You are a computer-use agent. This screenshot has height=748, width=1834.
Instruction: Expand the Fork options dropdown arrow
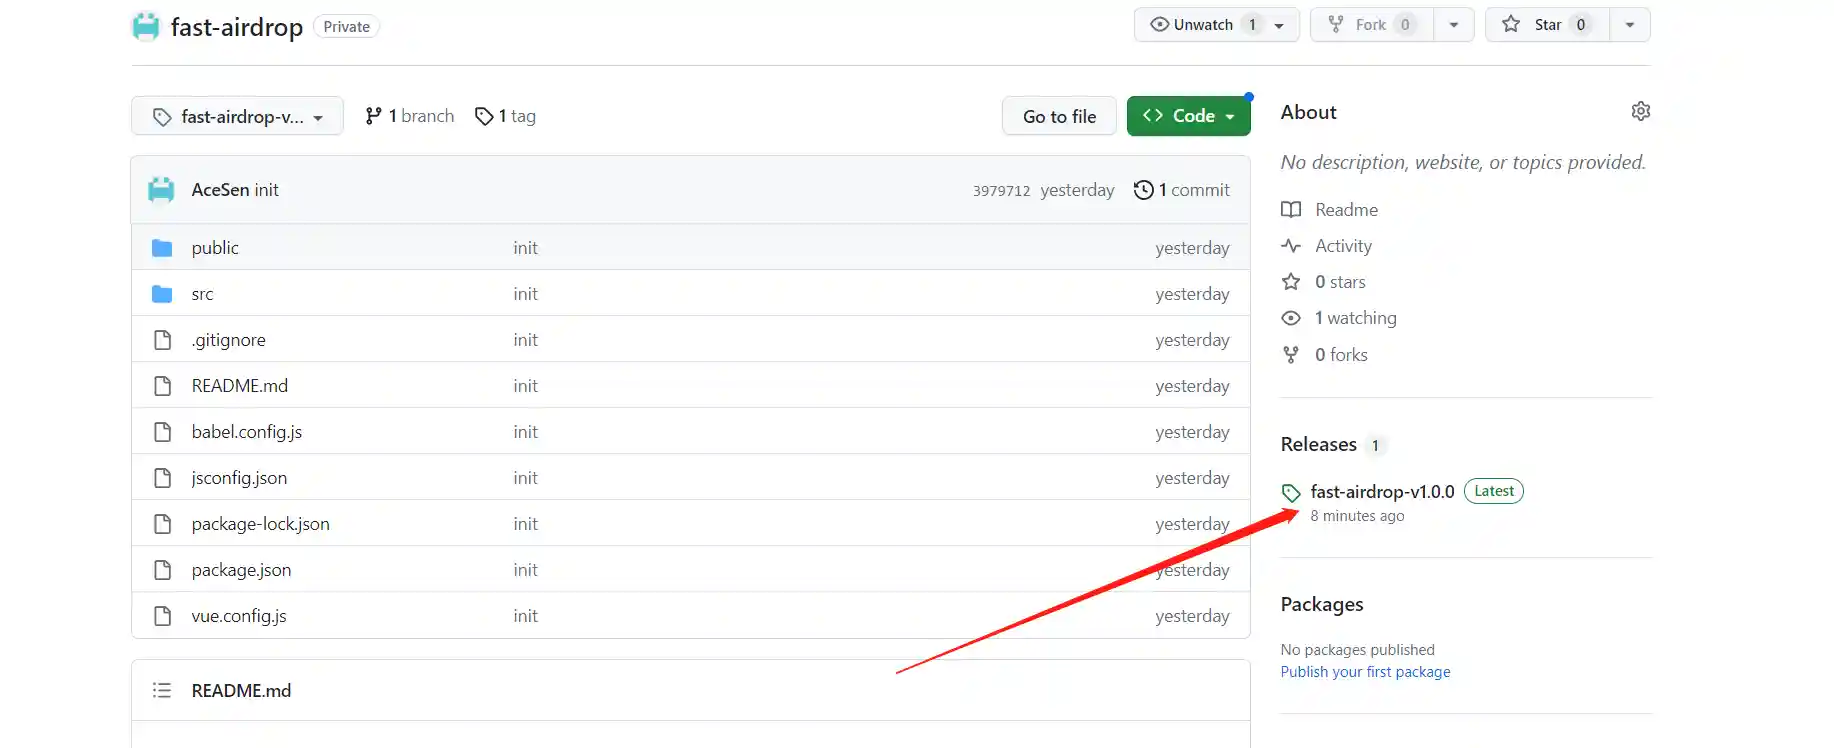(1454, 25)
